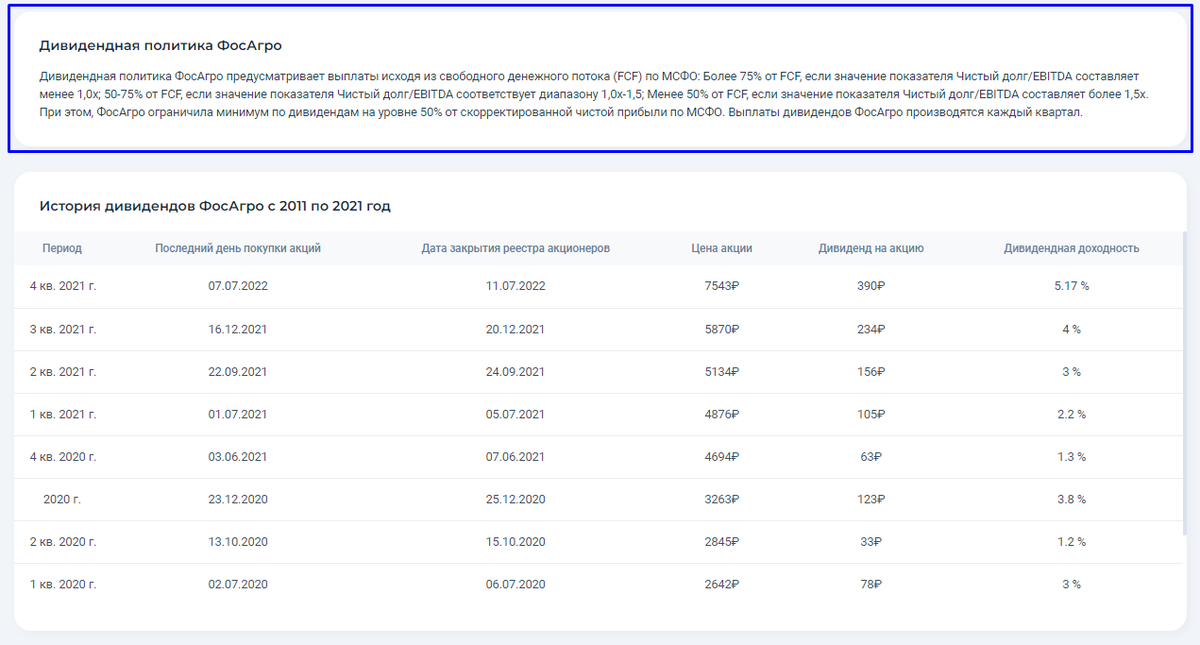Click registry closing date '05.07.2021'
Screen dimensions: 1200x645
click(x=515, y=414)
